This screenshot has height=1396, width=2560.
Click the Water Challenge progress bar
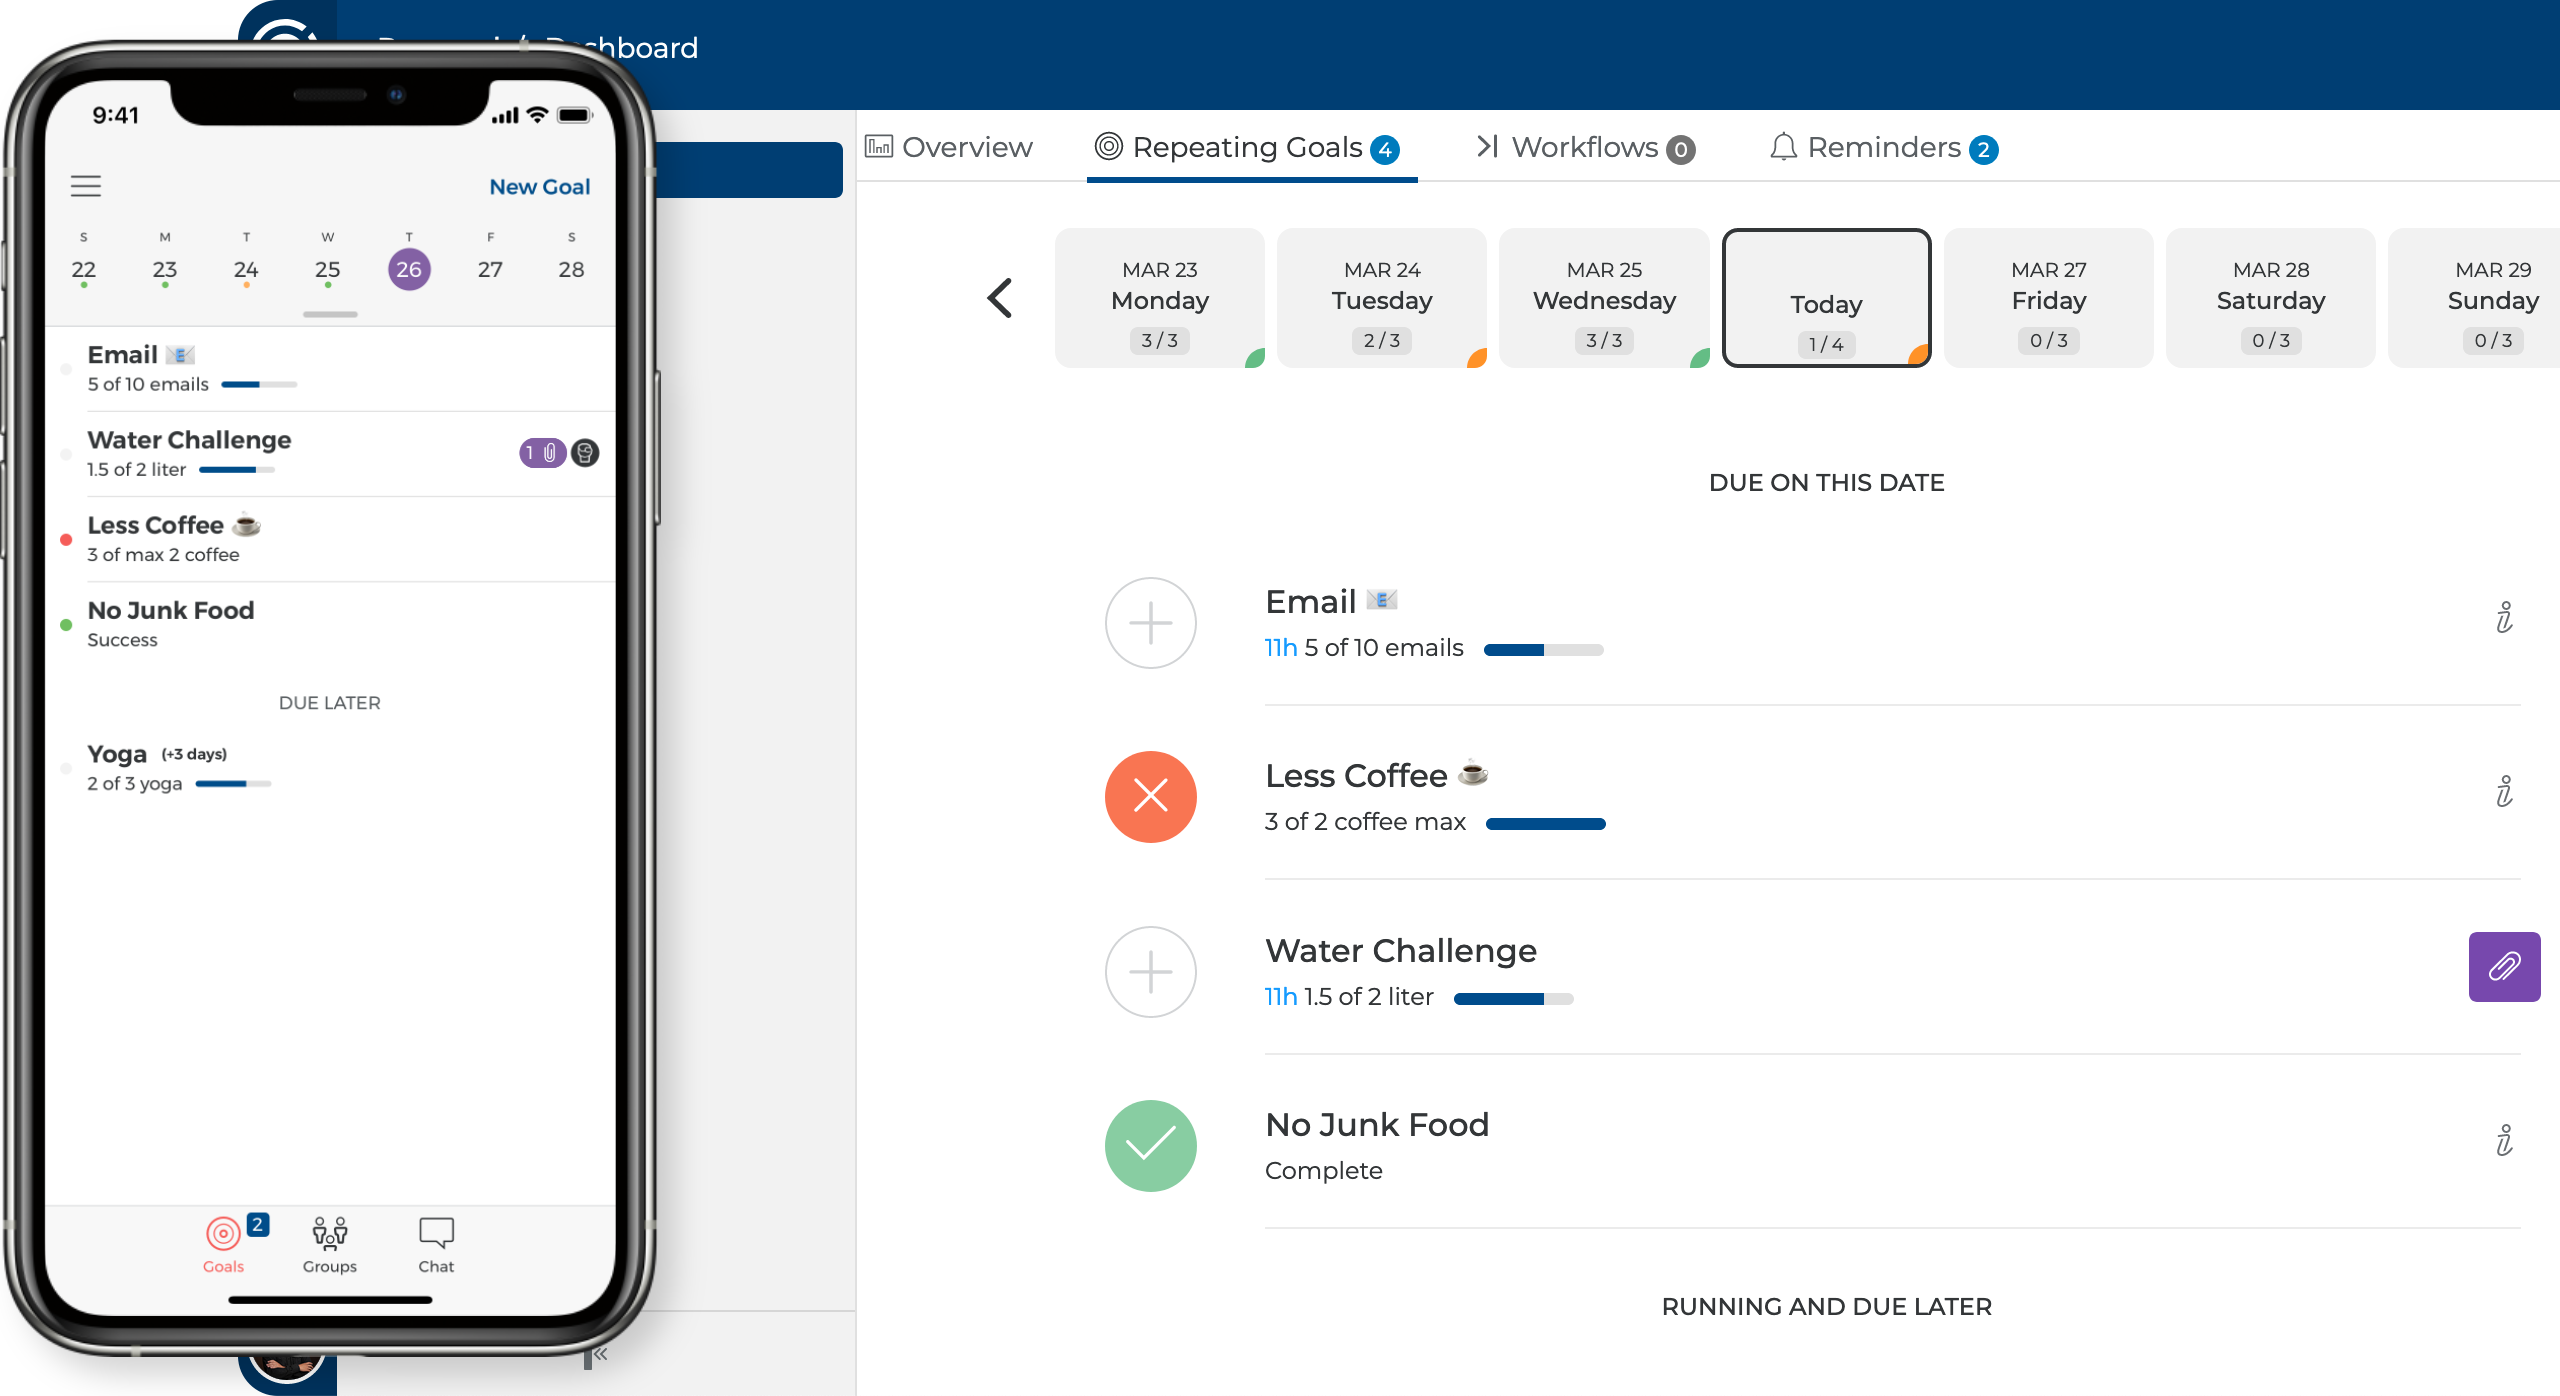click(x=1513, y=998)
